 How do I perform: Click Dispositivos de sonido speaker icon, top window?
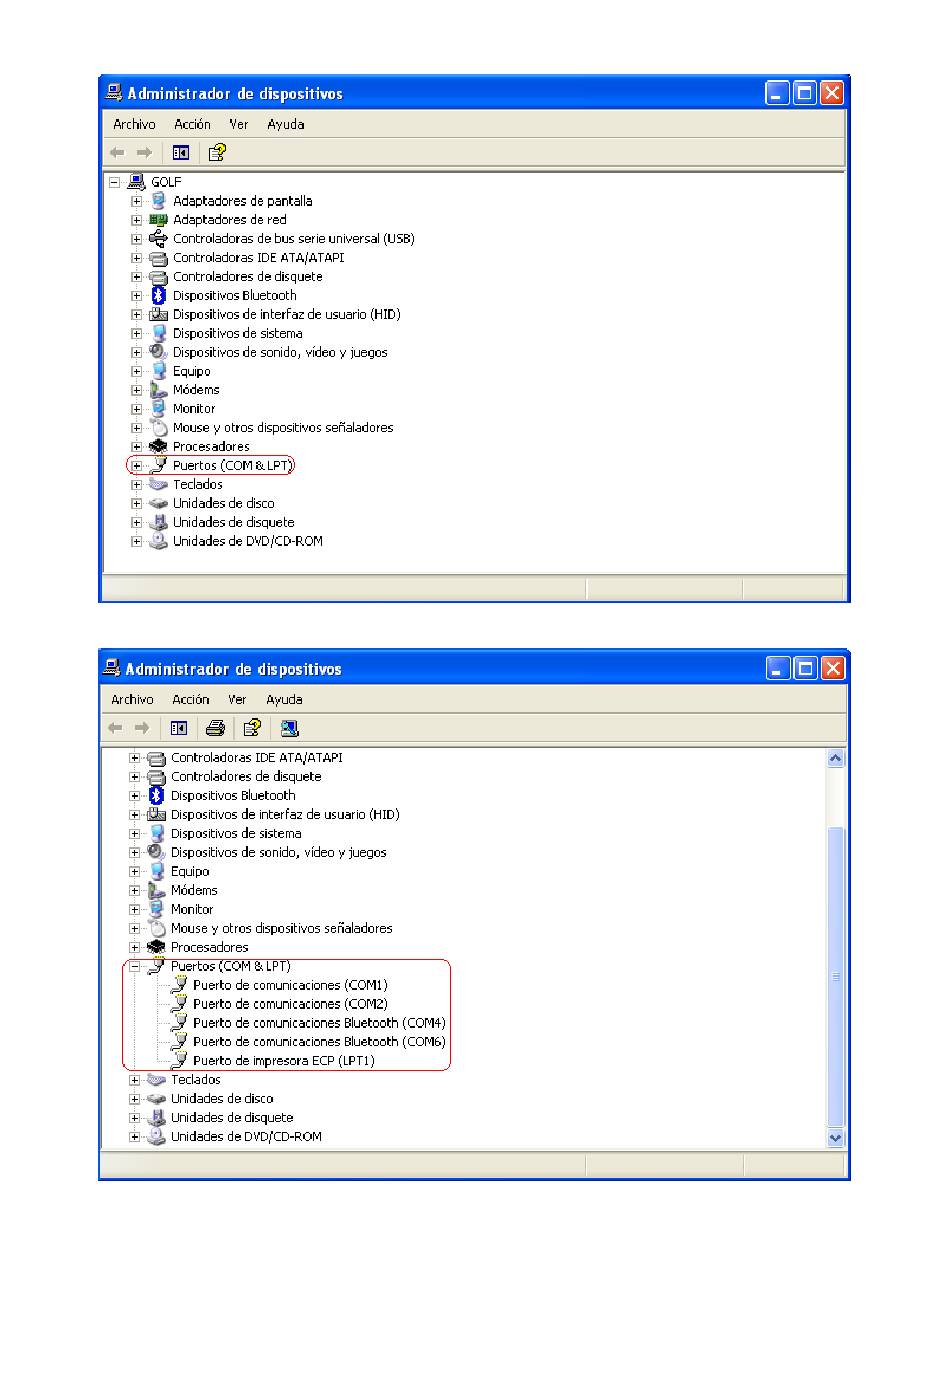158,352
